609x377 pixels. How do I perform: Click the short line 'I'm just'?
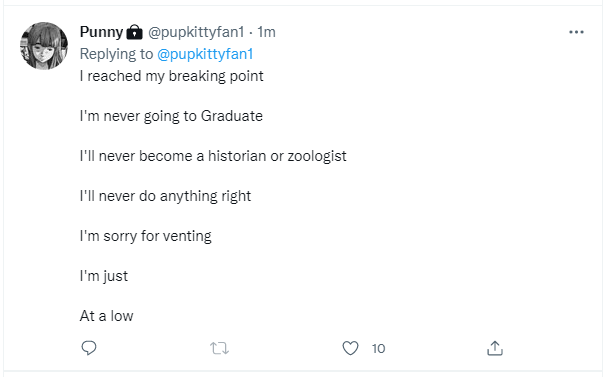pyautogui.click(x=104, y=276)
